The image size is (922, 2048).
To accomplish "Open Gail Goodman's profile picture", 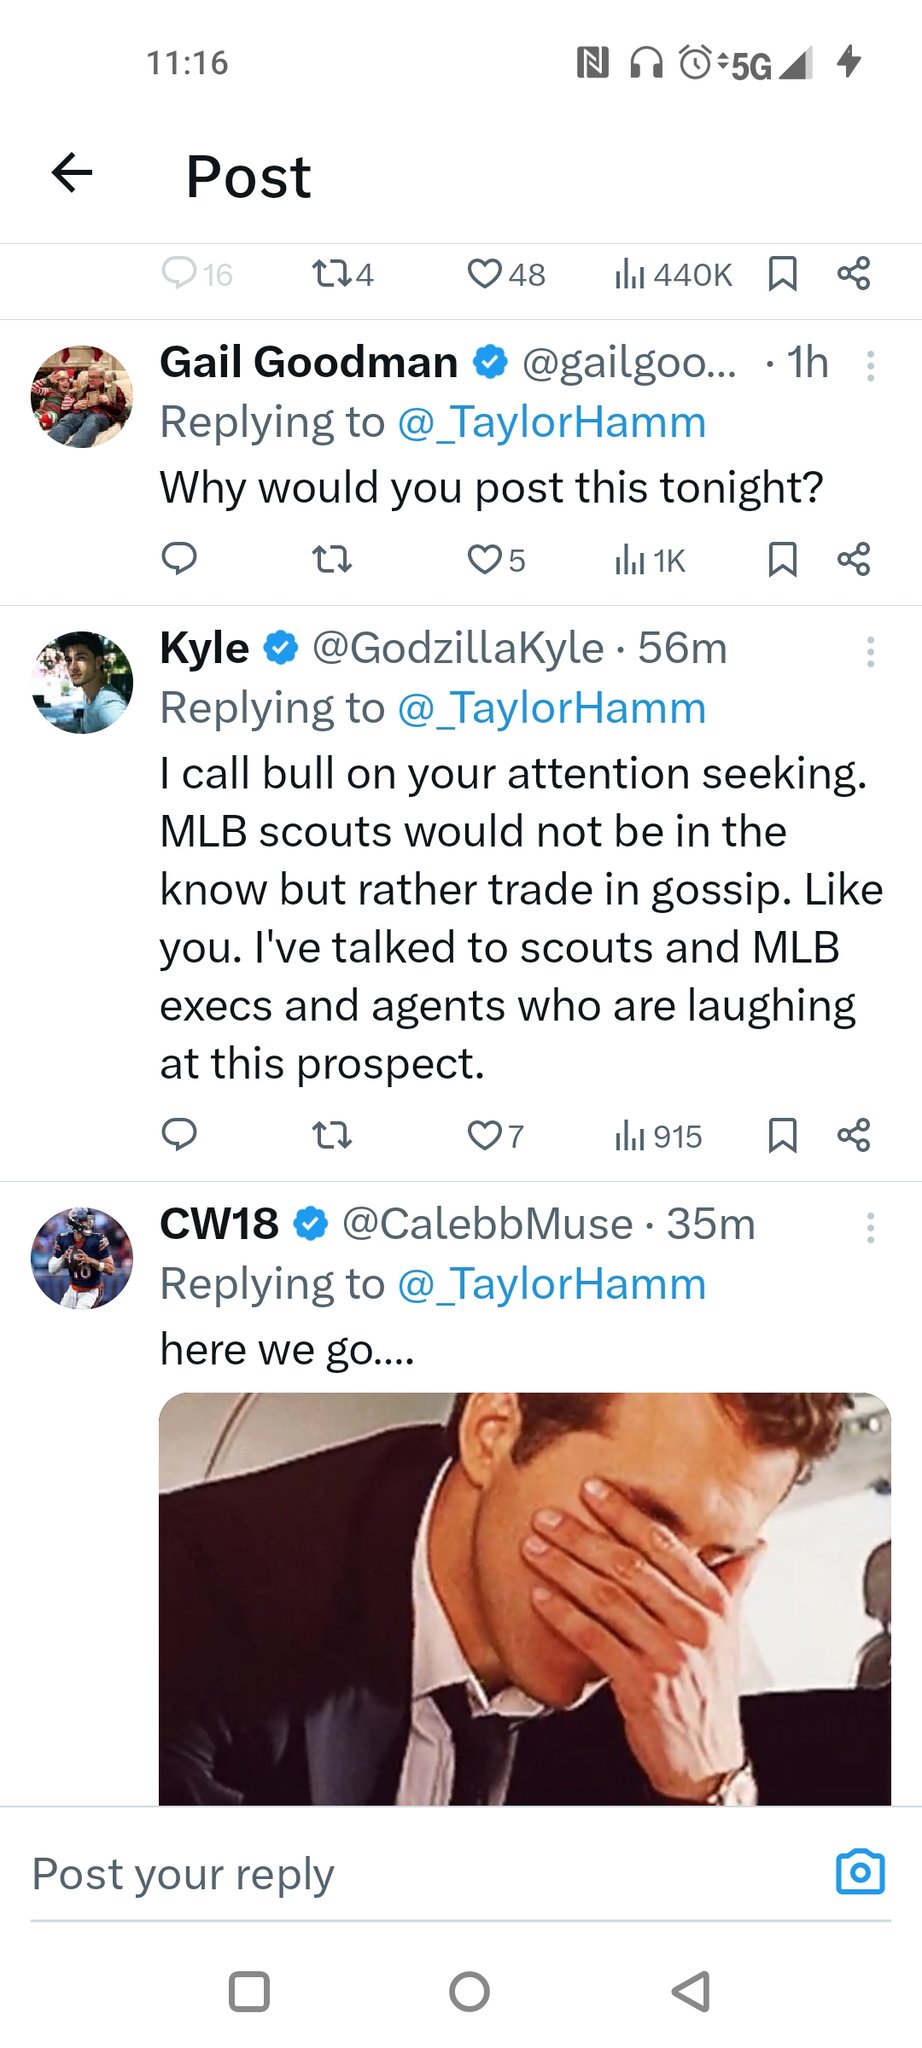I will pyautogui.click(x=82, y=397).
